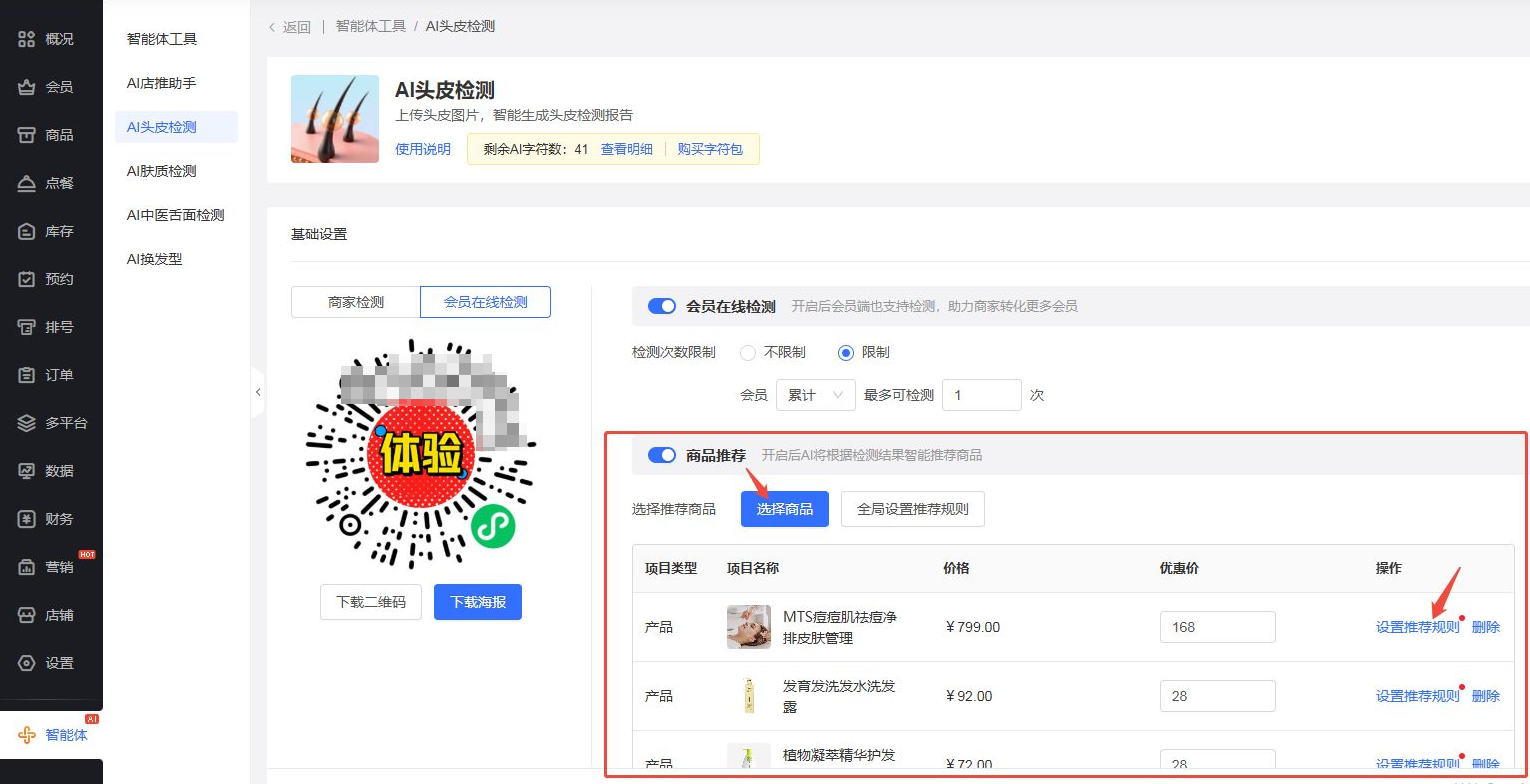Image resolution: width=1530 pixels, height=784 pixels.
Task: Toggle off 会员在线检测 switch
Action: pyautogui.click(x=661, y=306)
